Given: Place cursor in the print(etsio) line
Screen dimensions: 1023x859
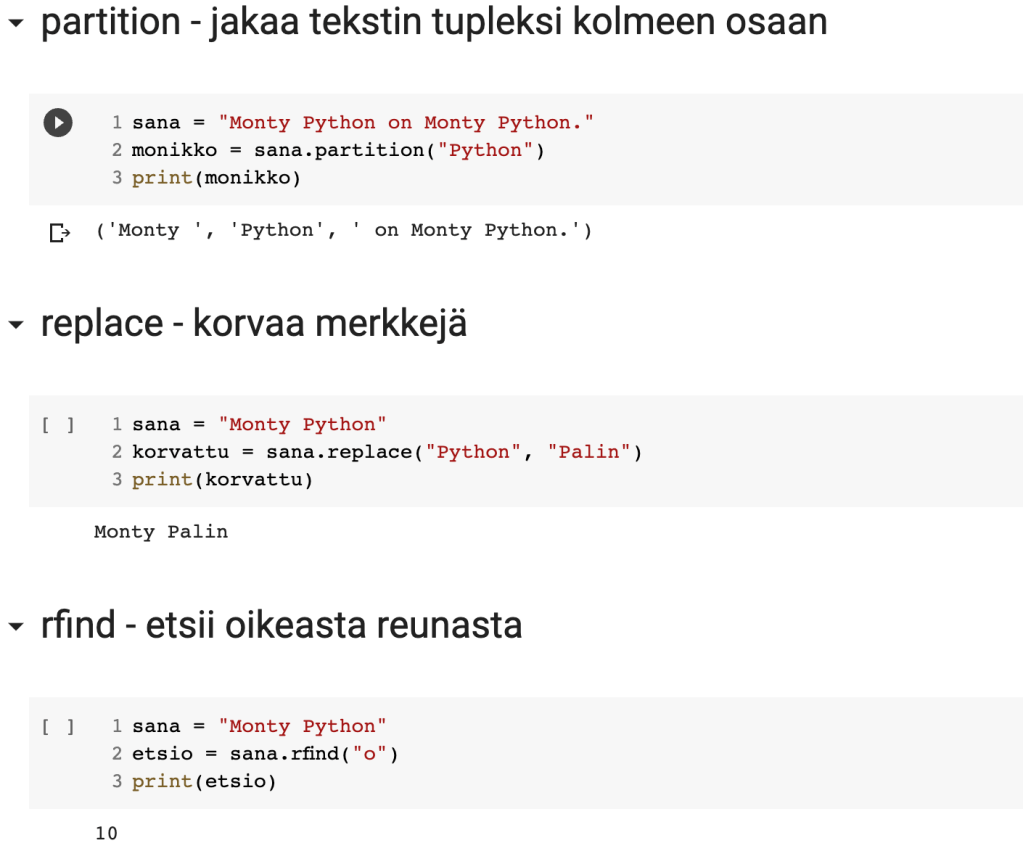Looking at the screenshot, I should (204, 782).
